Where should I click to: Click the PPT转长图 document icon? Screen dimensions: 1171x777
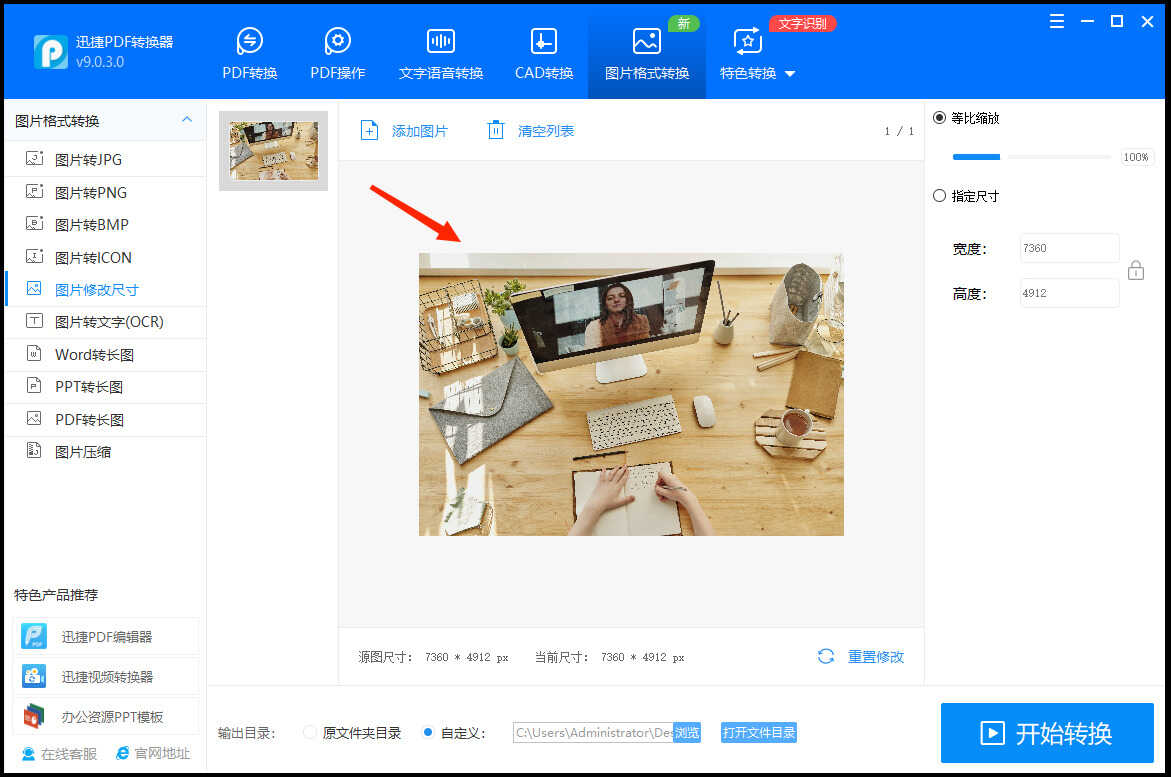pos(34,386)
